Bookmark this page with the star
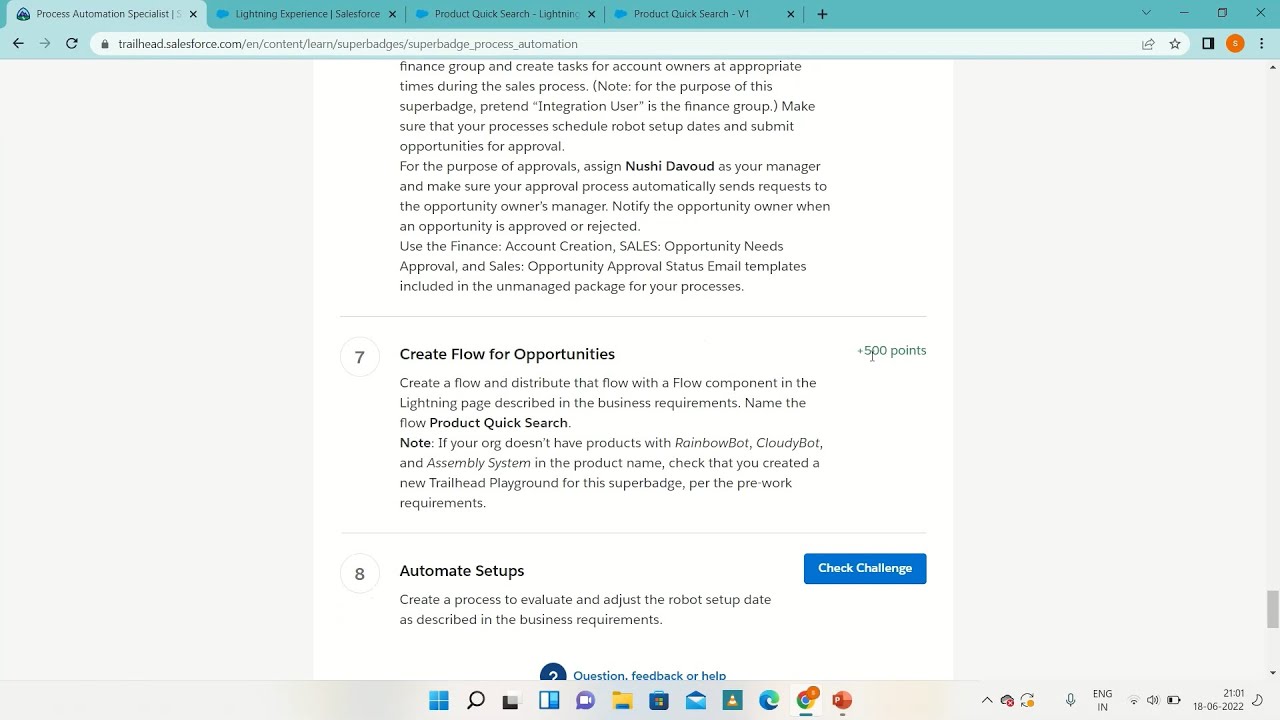 1175,44
